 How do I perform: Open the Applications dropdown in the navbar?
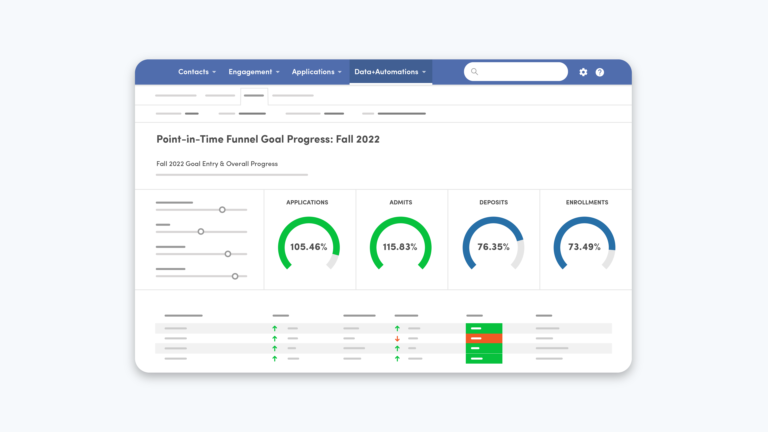(x=317, y=72)
